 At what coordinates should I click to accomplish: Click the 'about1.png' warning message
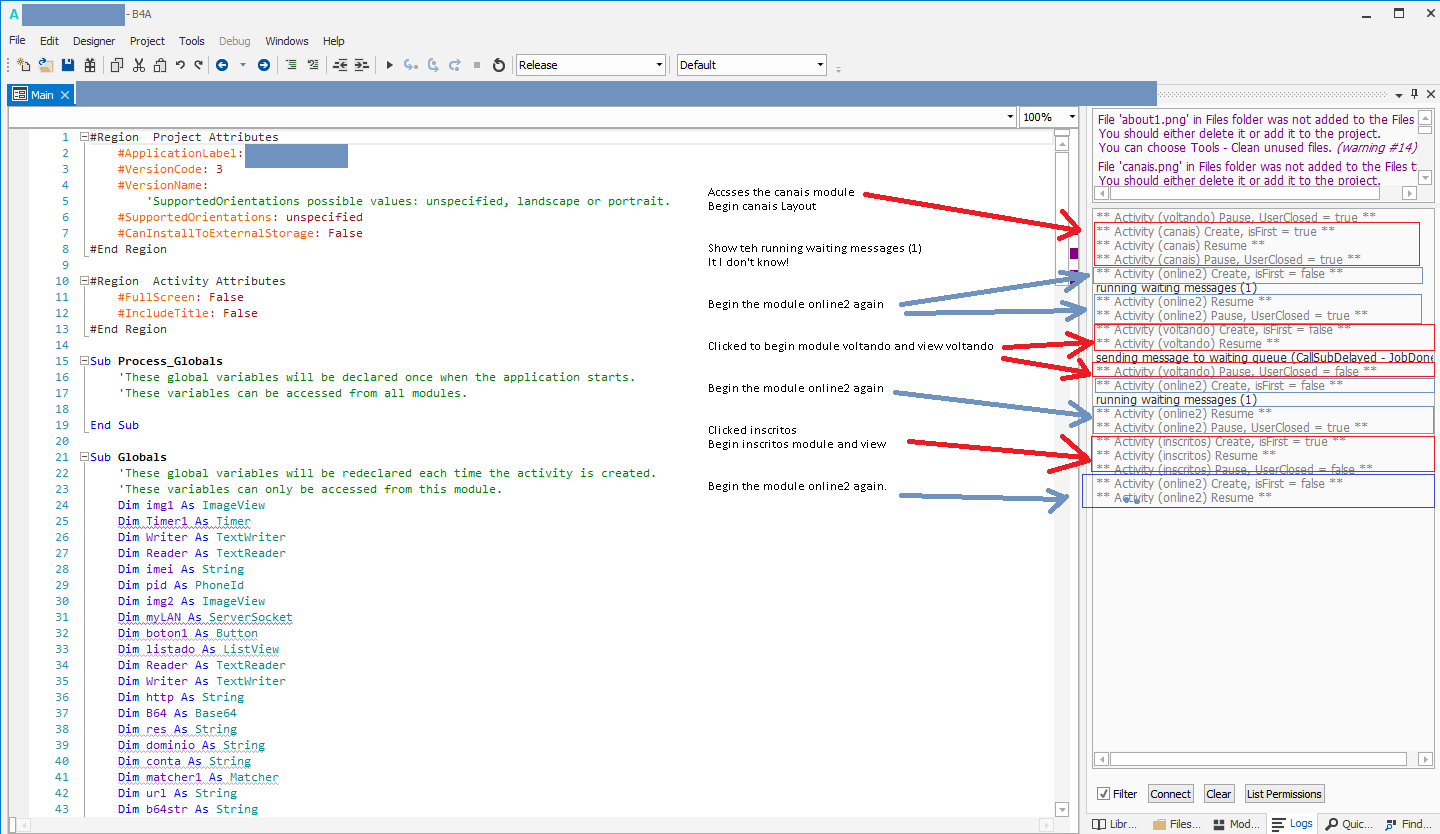coord(1256,133)
